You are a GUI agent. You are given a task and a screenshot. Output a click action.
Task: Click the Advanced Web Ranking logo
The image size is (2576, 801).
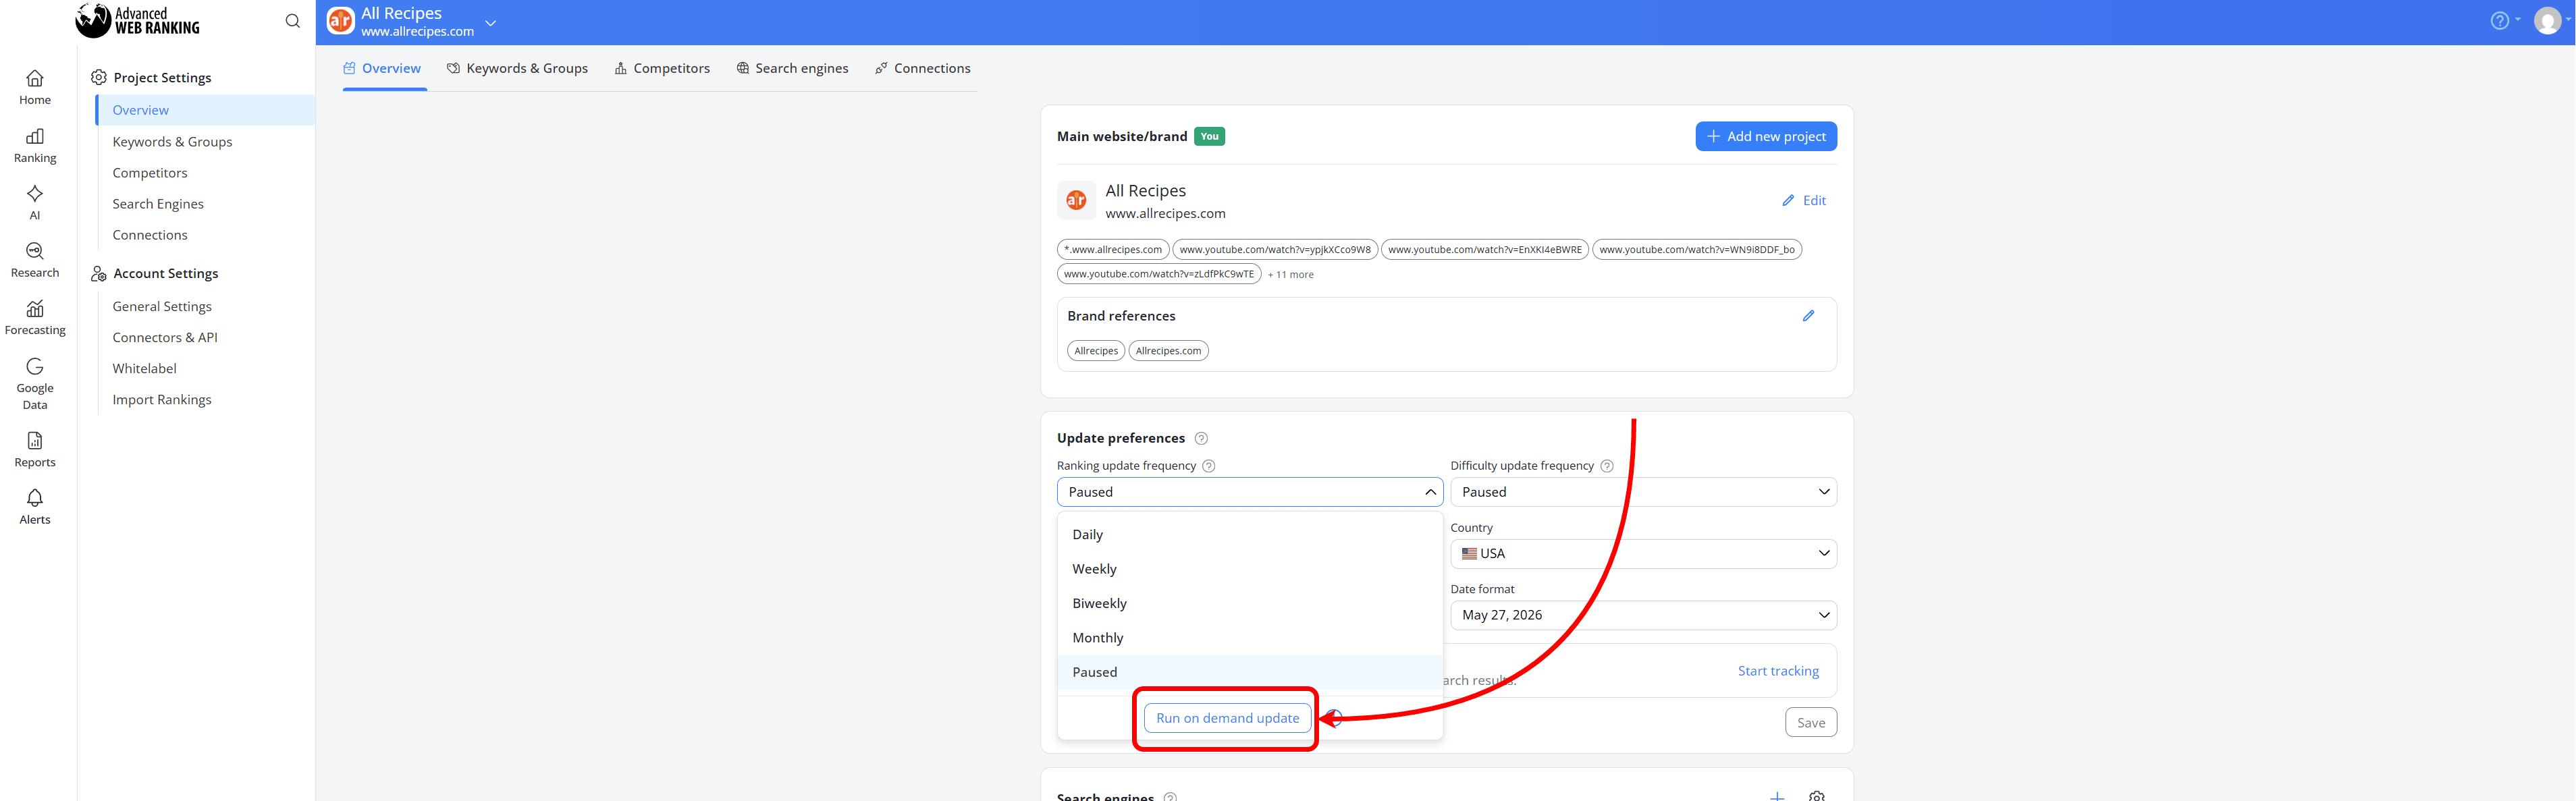click(138, 21)
